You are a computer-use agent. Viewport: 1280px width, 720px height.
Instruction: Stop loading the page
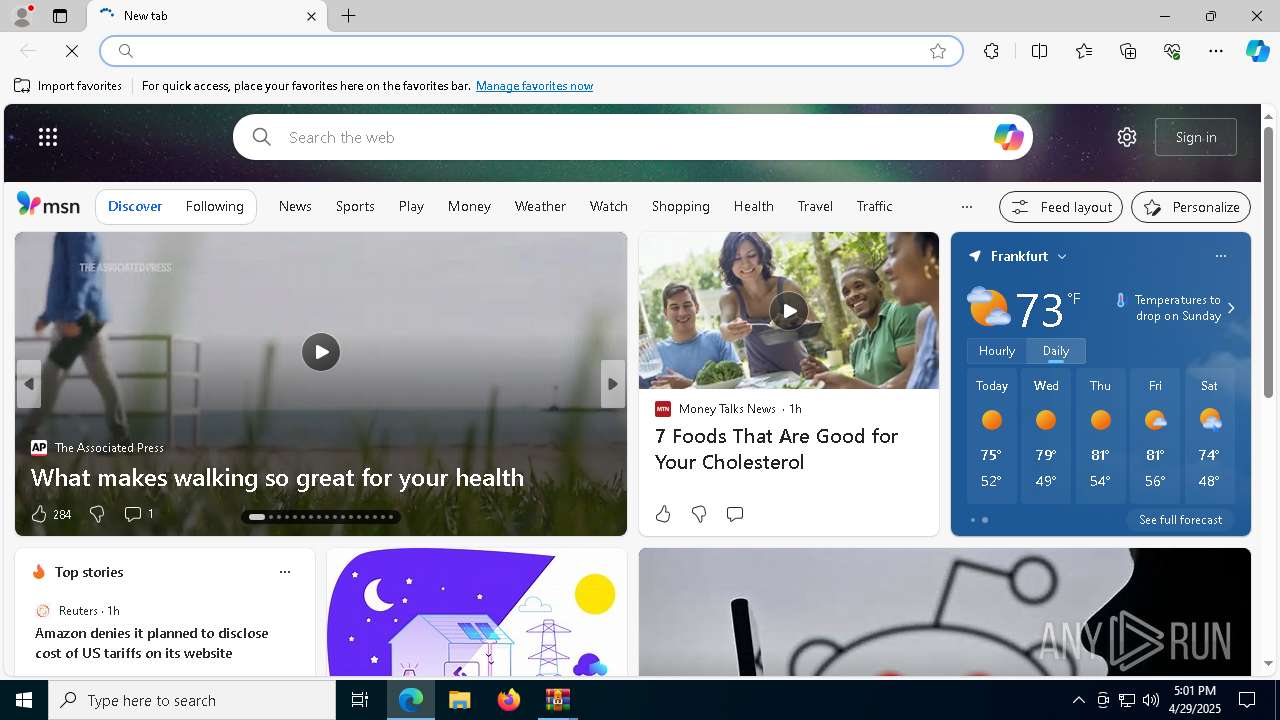coord(72,51)
